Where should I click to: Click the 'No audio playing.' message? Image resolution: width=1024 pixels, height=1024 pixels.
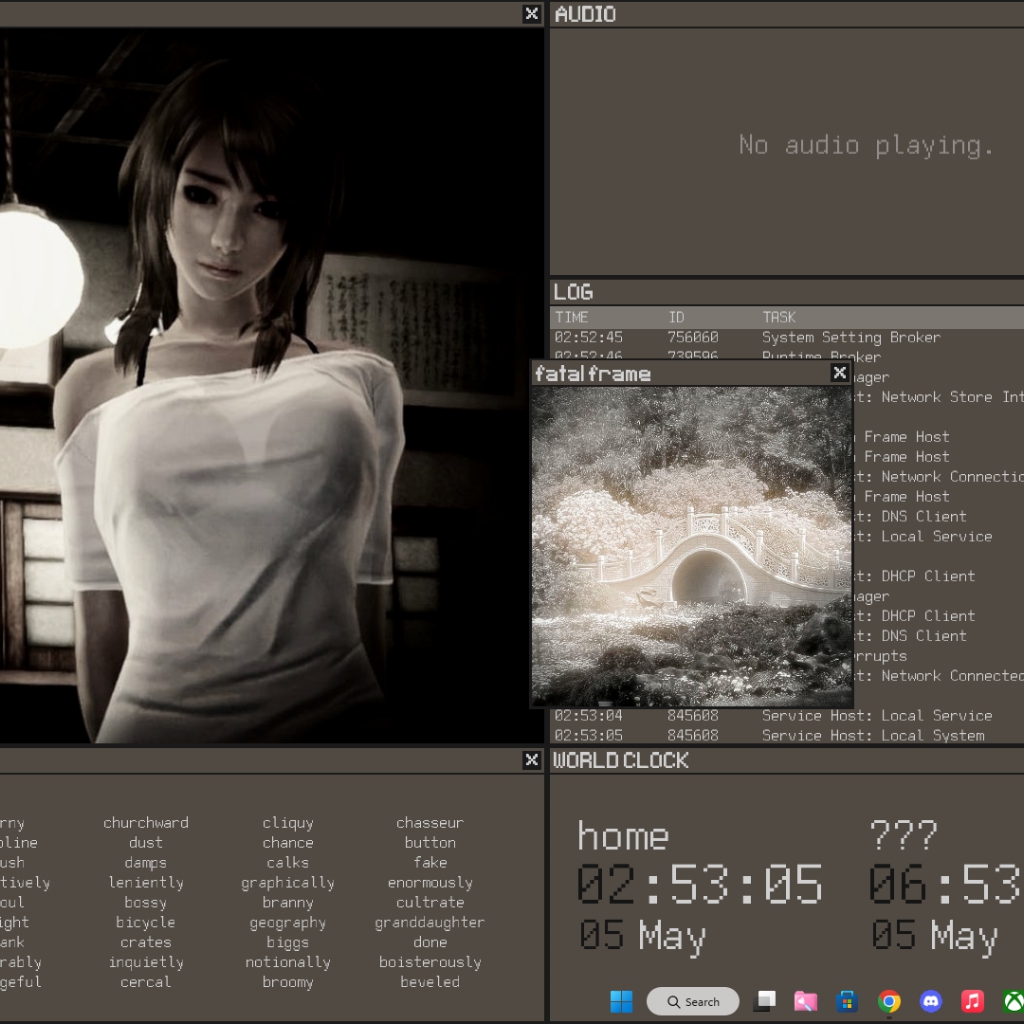point(866,145)
